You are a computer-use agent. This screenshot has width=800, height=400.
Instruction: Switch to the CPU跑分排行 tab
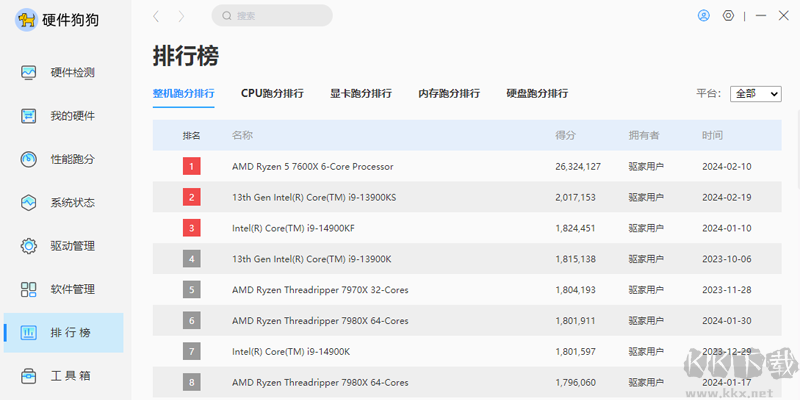[272, 94]
